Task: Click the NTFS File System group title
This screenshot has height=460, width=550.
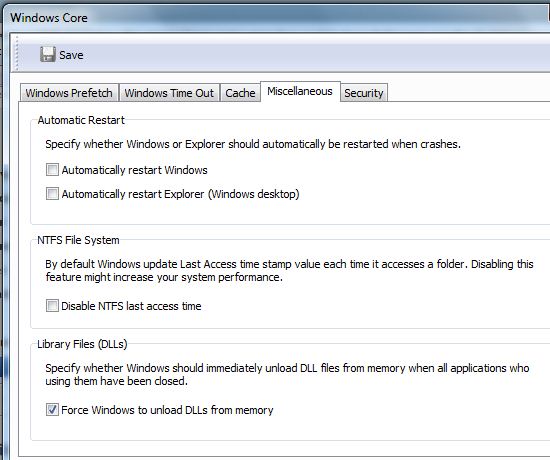Action: click(78, 240)
